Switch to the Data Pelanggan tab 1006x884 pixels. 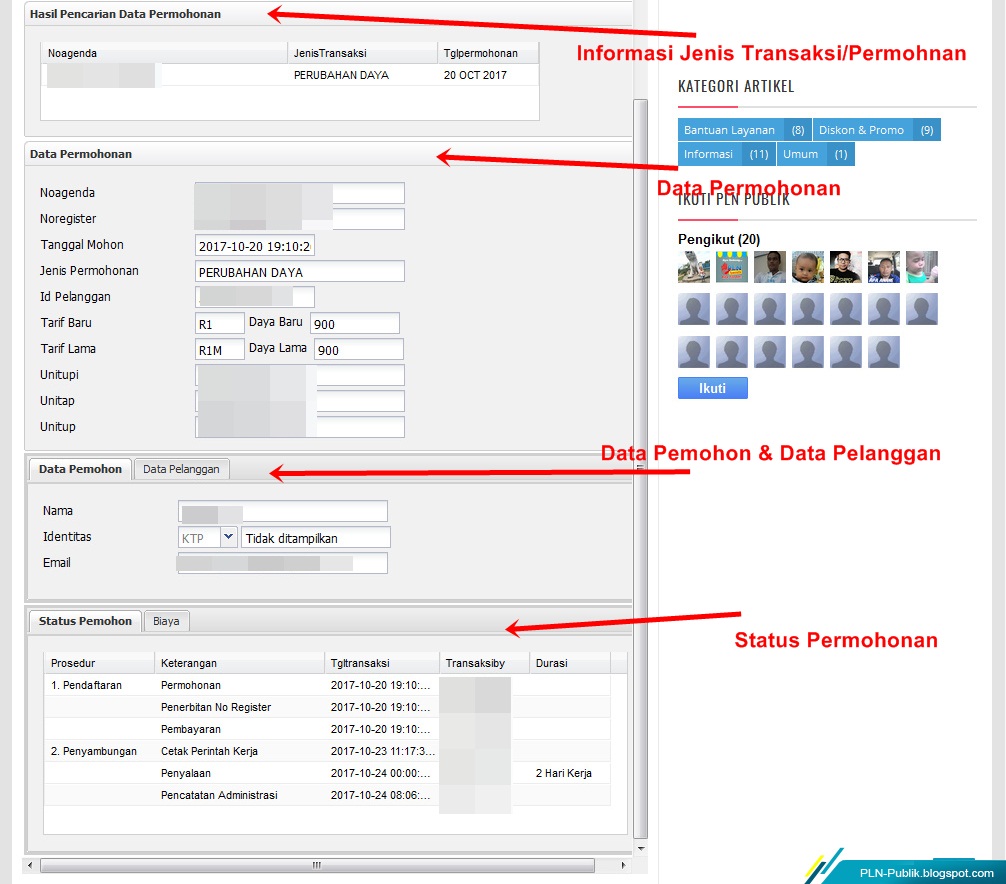tap(181, 468)
